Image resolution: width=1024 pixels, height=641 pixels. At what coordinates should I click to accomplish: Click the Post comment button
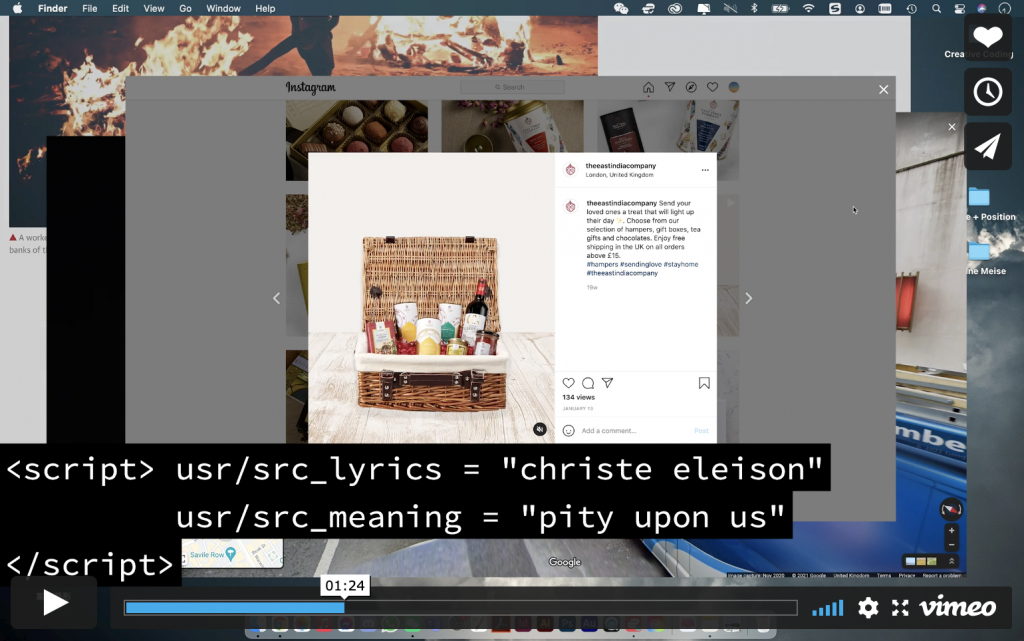click(701, 431)
